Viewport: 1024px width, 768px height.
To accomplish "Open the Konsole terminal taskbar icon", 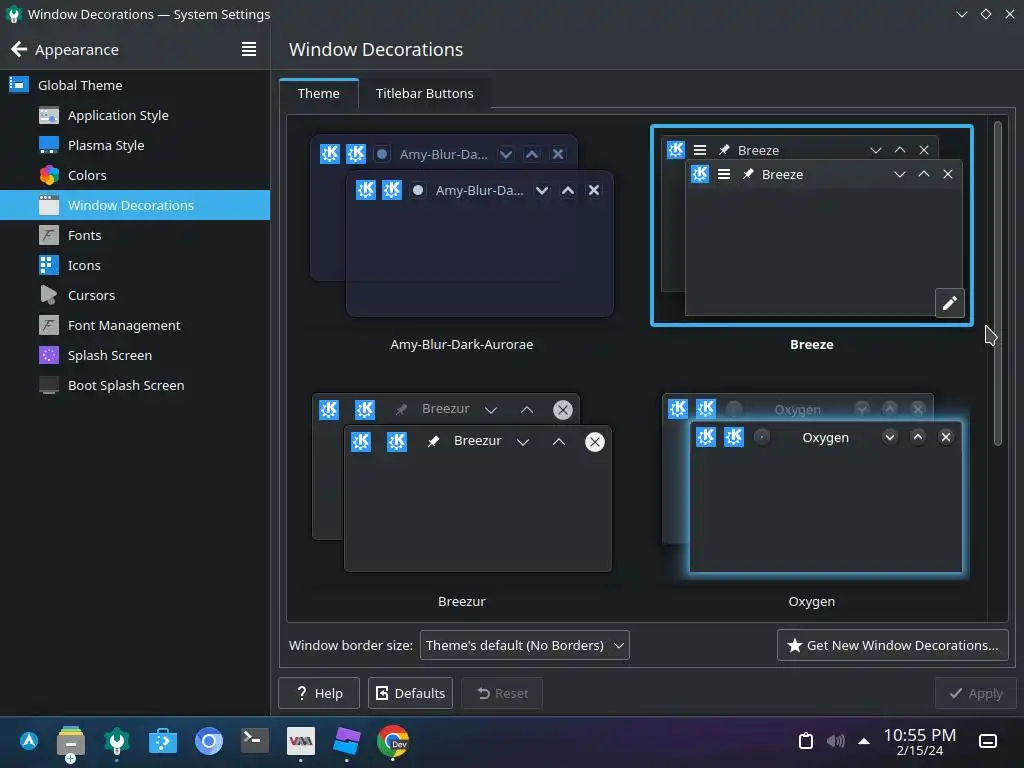I will click(255, 741).
